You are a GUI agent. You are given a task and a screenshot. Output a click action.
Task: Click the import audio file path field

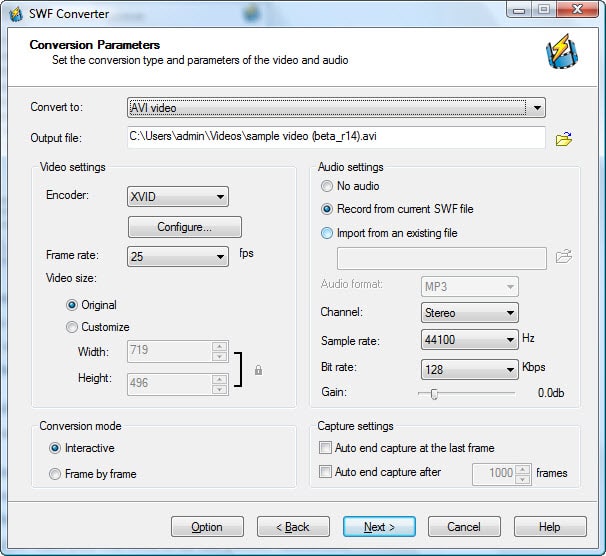tap(442, 258)
